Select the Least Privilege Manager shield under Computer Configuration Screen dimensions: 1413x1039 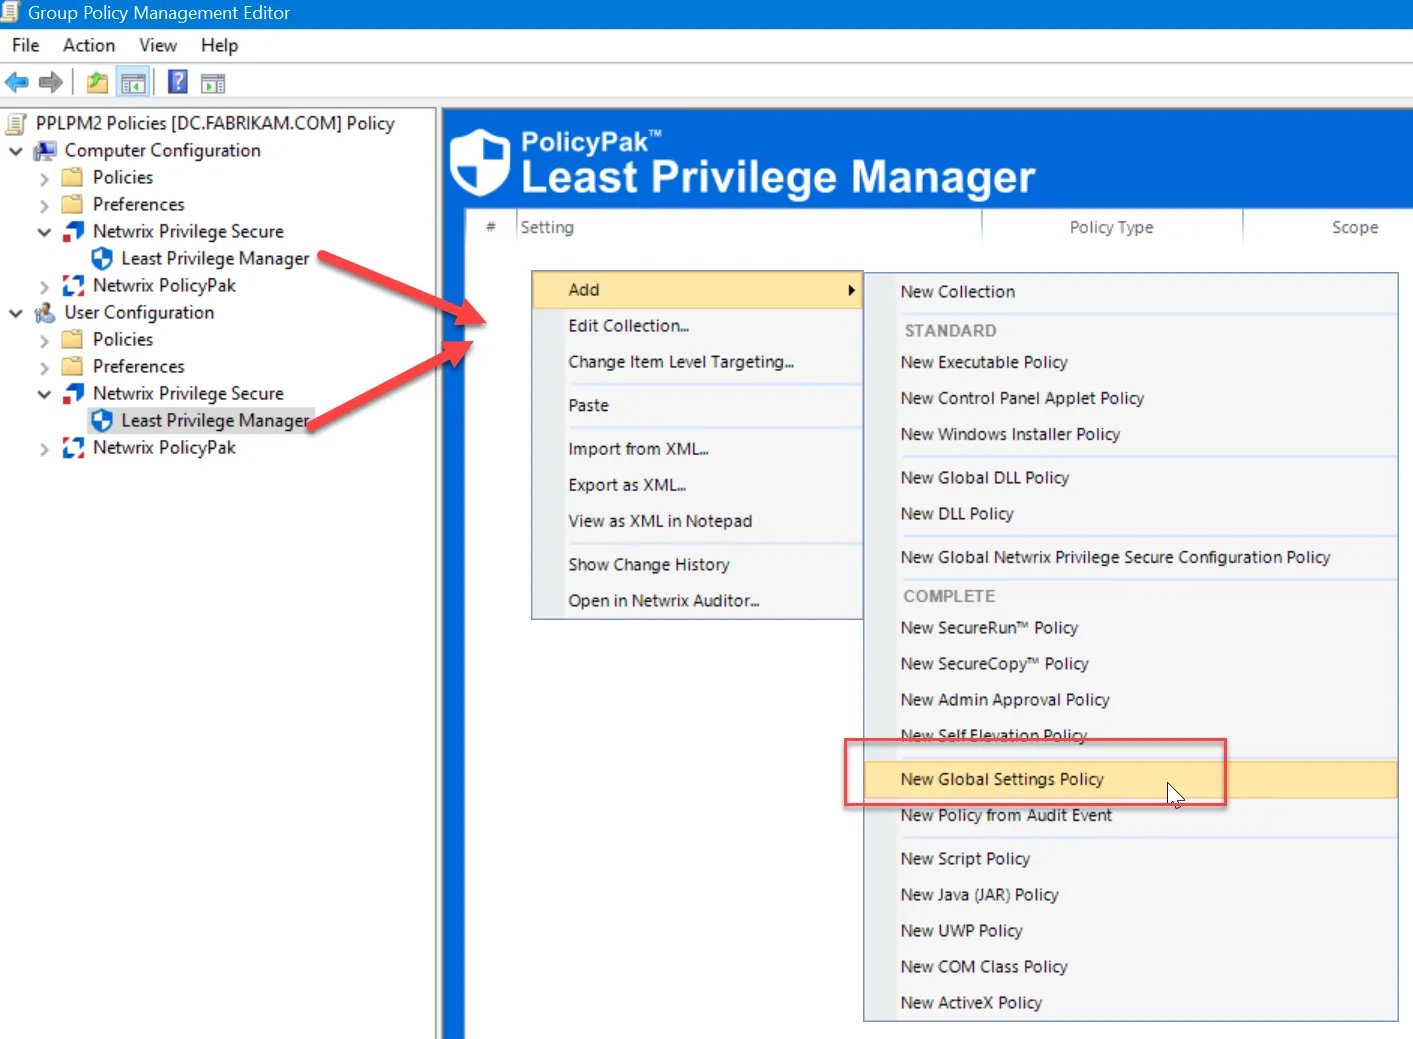[x=103, y=258]
